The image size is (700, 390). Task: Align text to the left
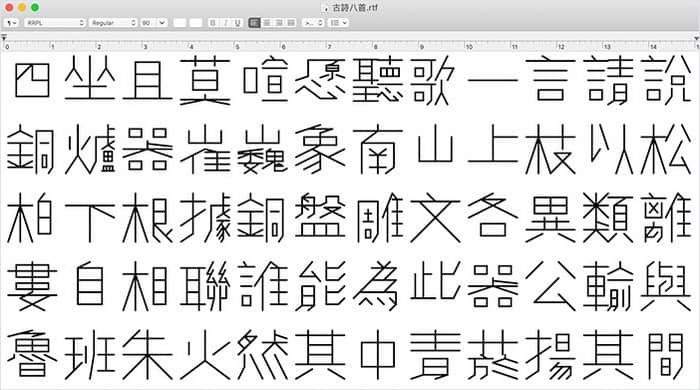point(254,22)
